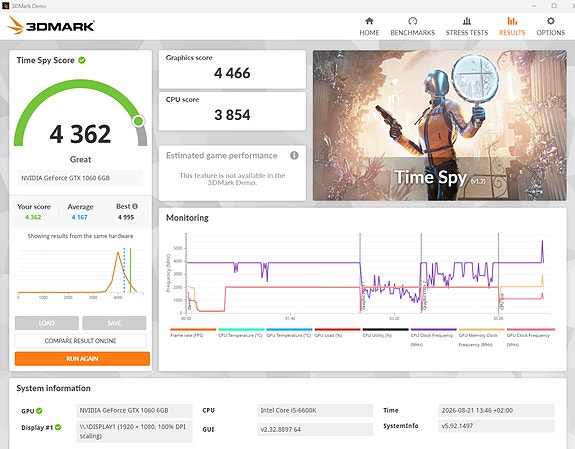The width and height of the screenshot is (575, 449).
Task: Click Your score value 4 362 in green
Action: [x=33, y=217]
